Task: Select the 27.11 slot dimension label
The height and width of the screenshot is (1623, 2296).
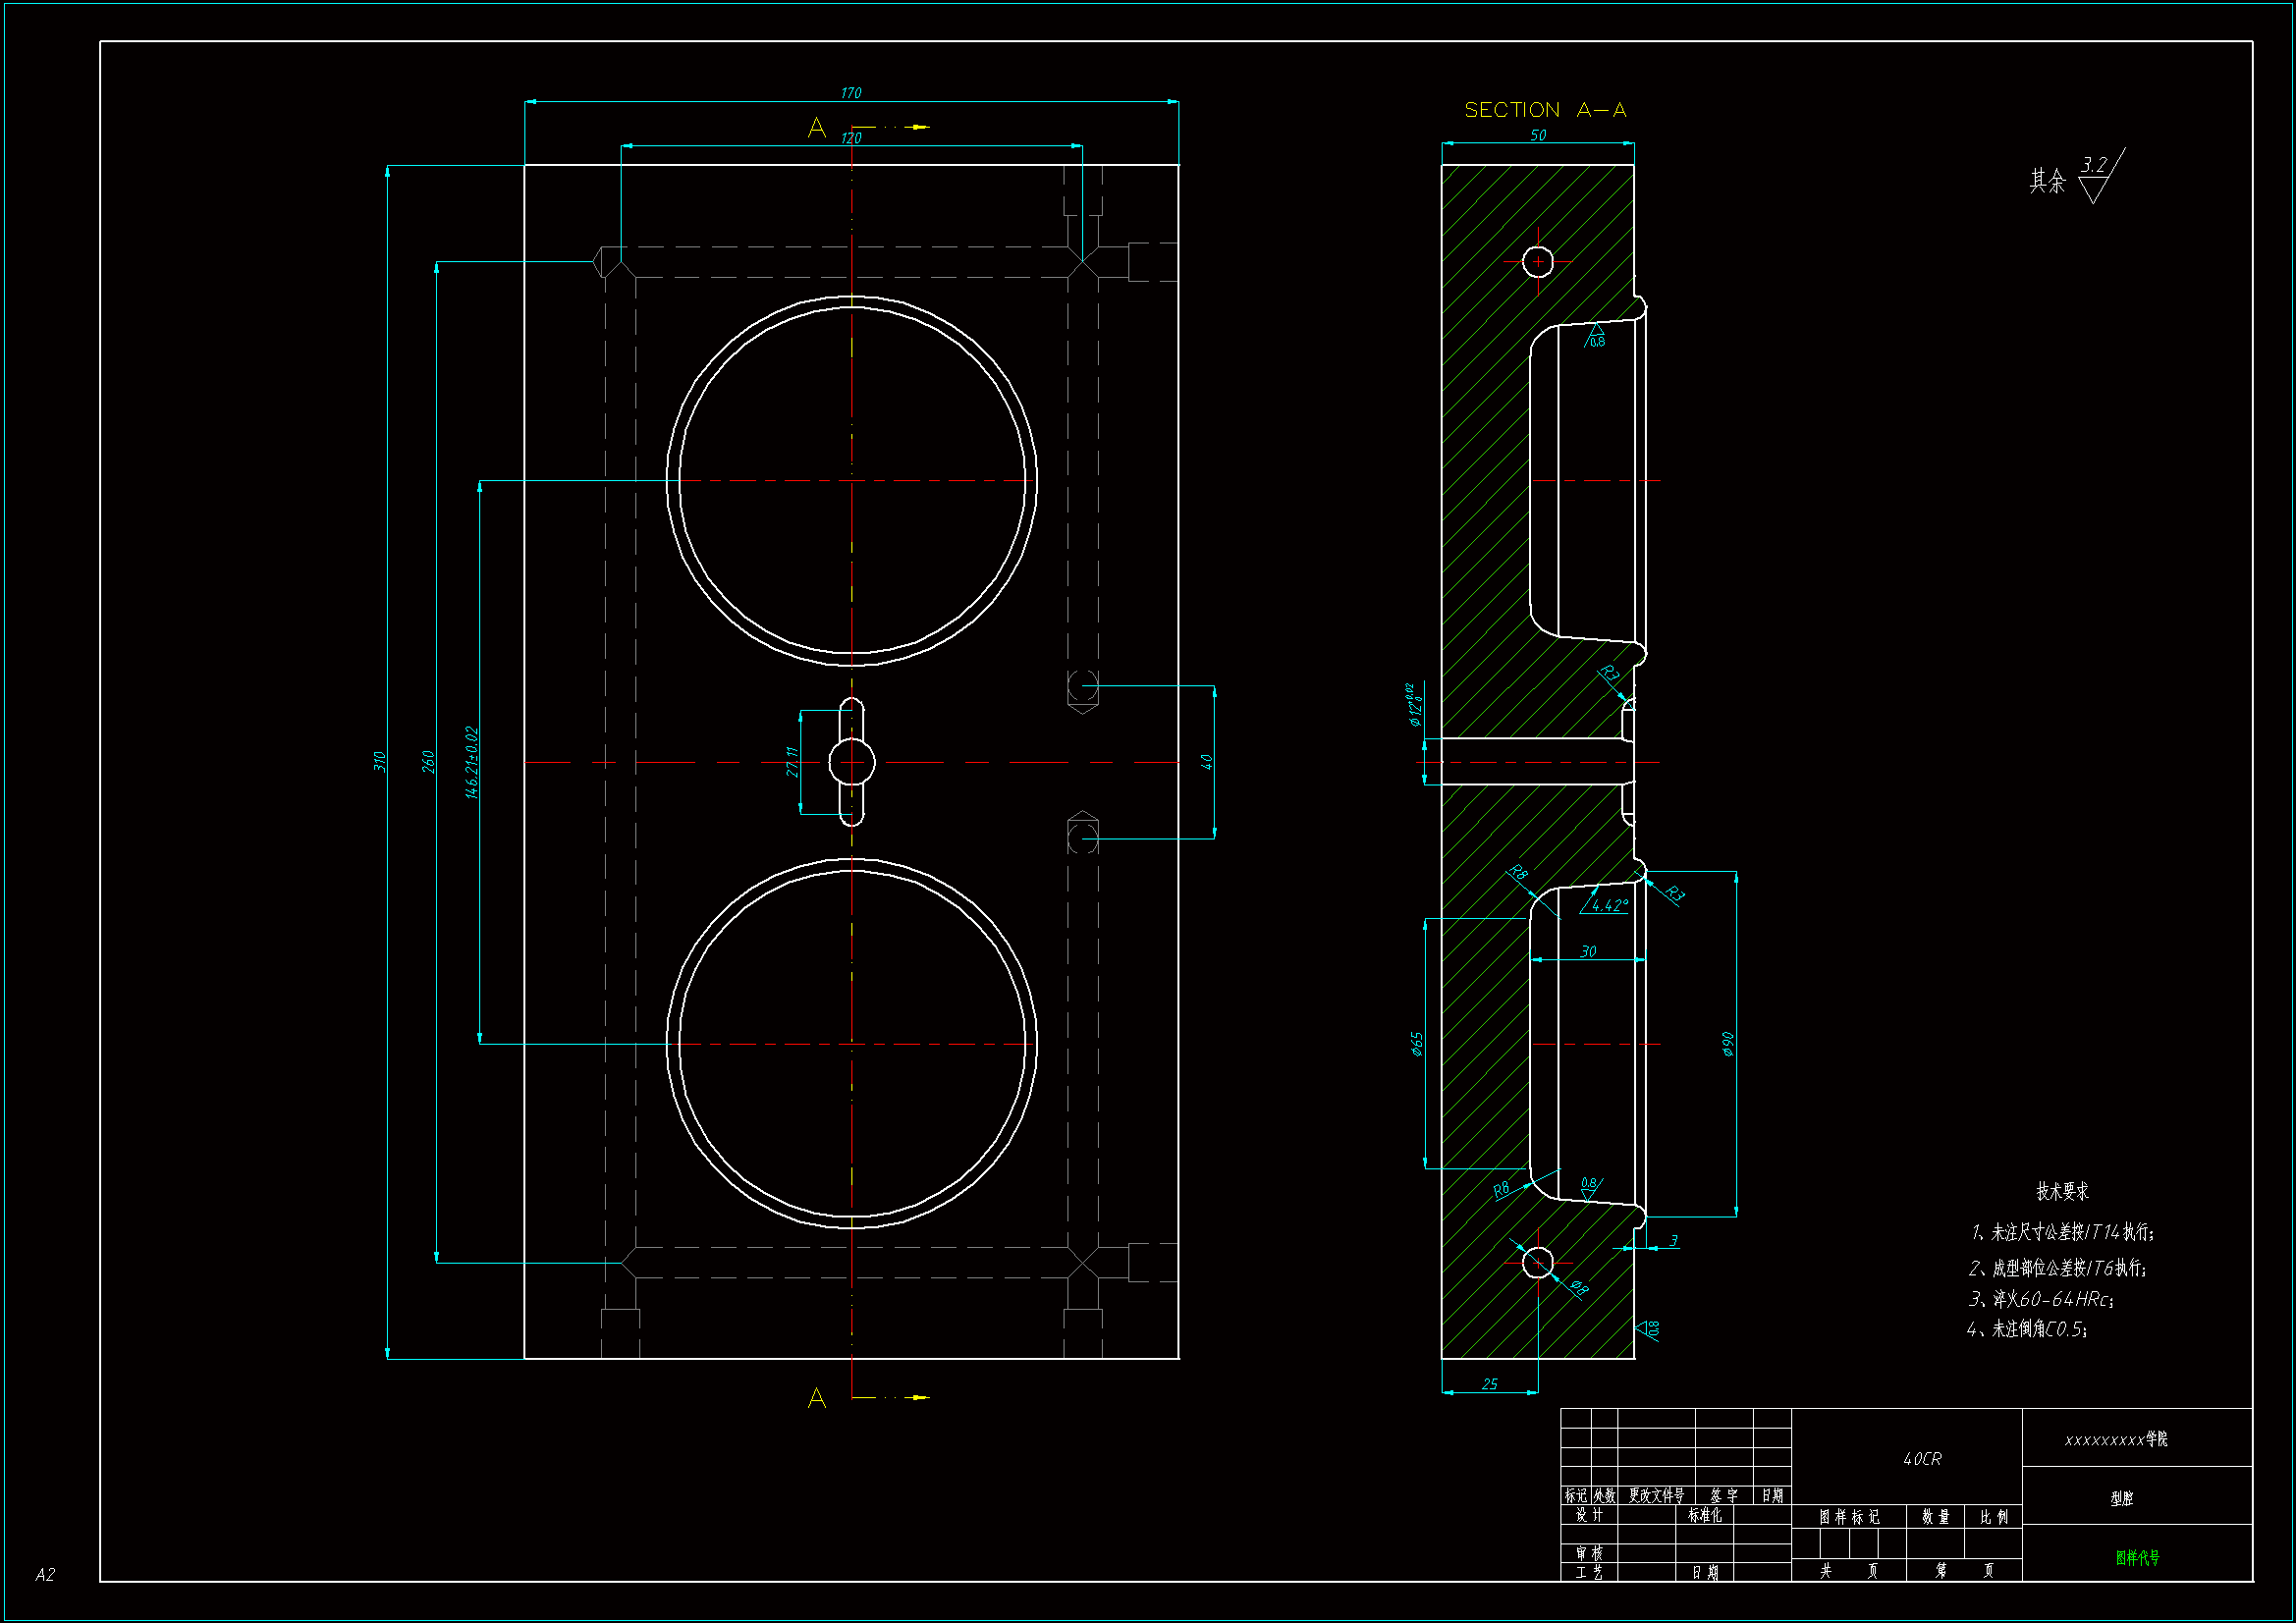Action: pos(791,762)
